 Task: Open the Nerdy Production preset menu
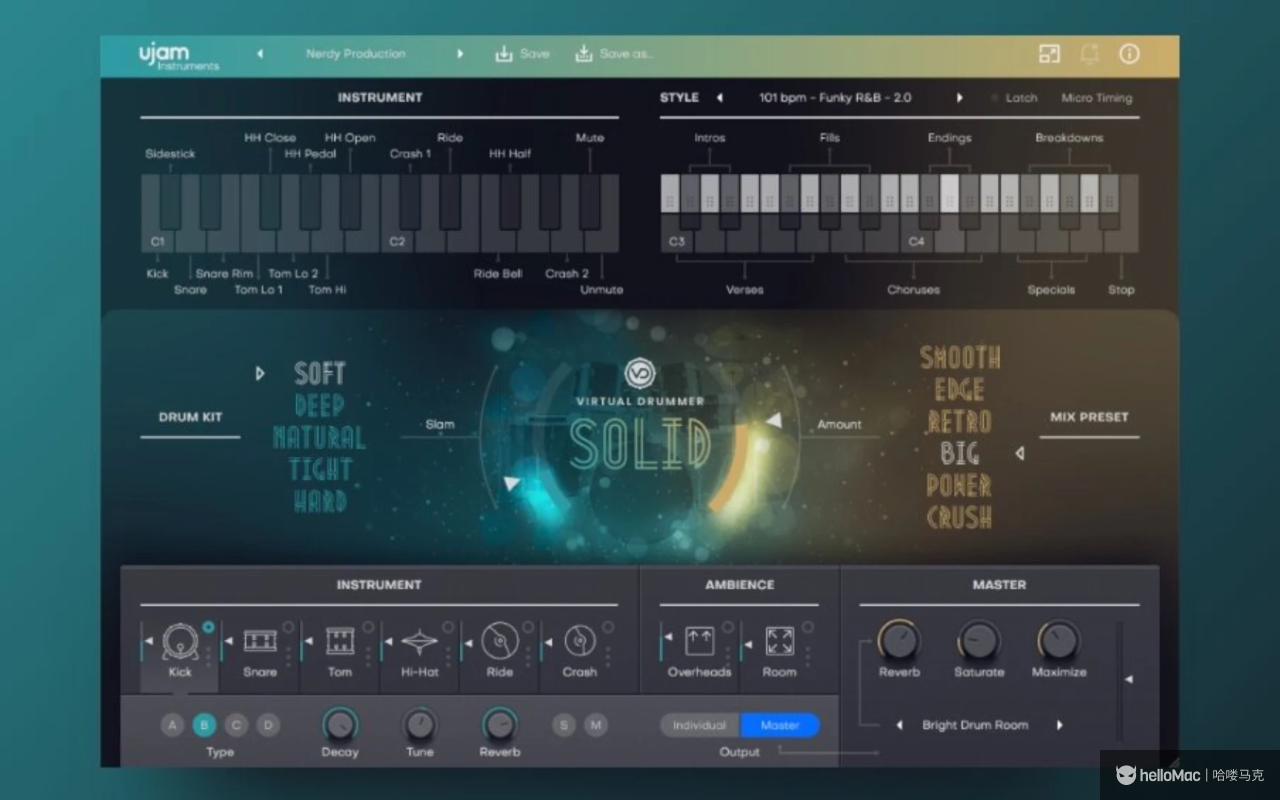[x=356, y=54]
